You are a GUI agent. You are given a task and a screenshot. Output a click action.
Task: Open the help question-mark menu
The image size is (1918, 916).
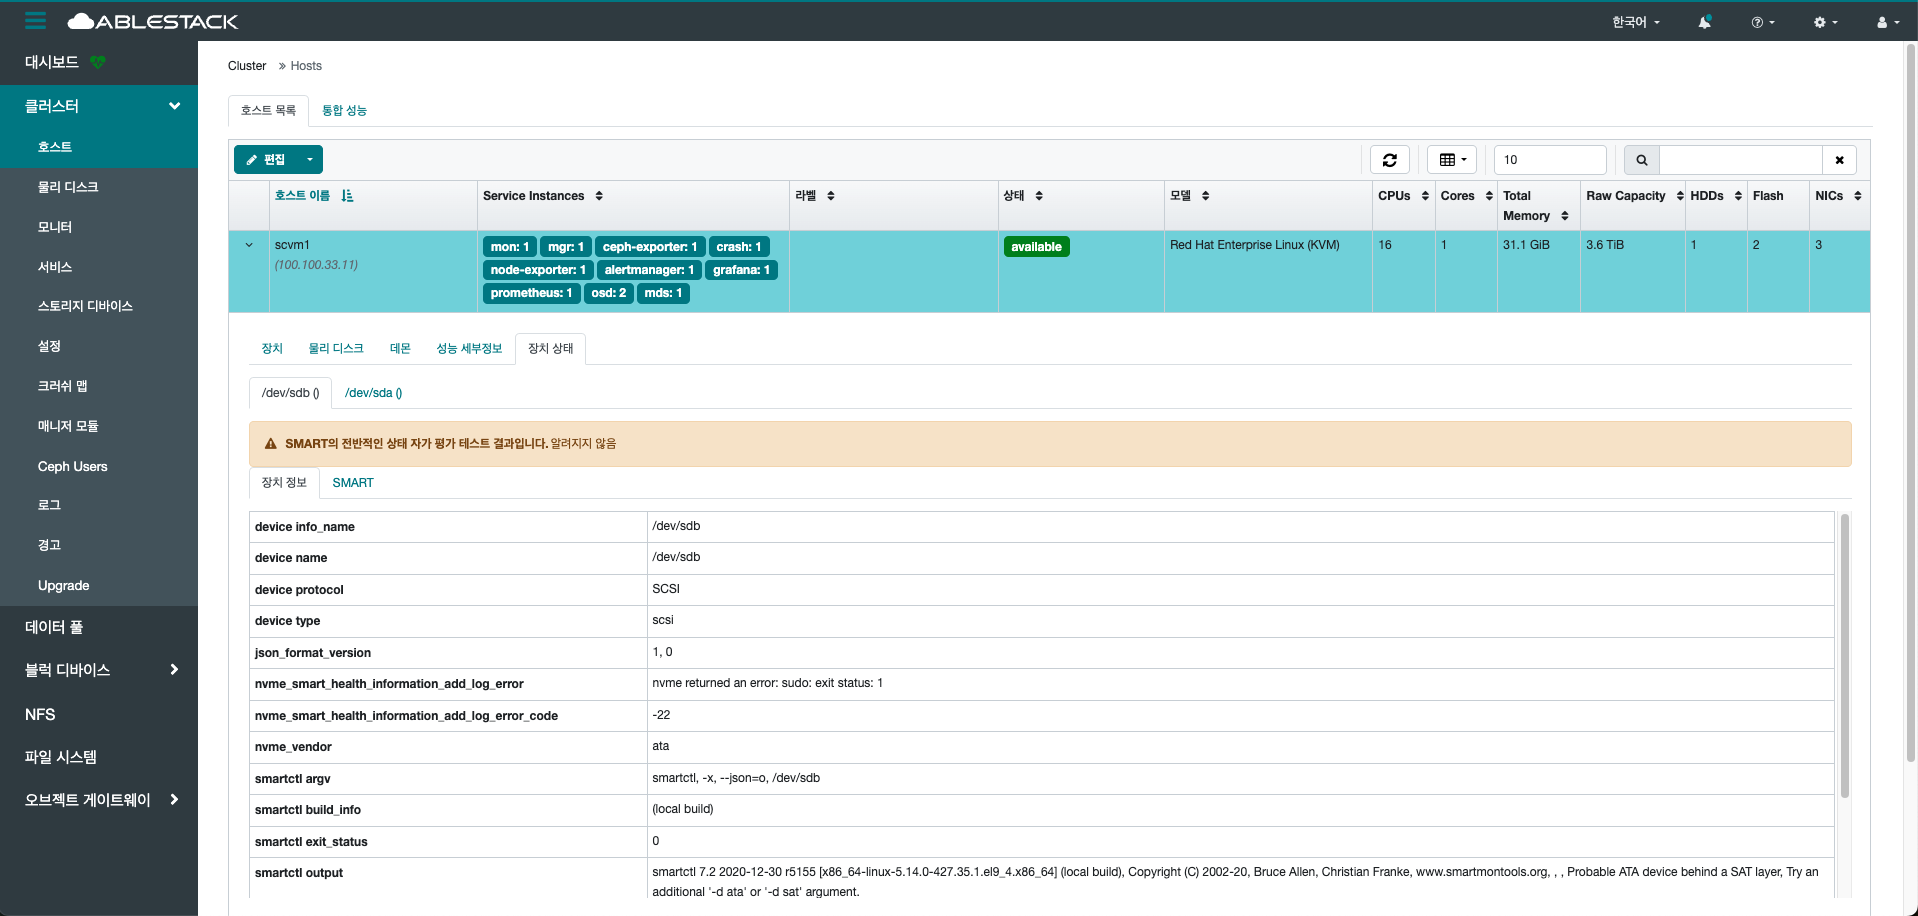[x=1762, y=22]
